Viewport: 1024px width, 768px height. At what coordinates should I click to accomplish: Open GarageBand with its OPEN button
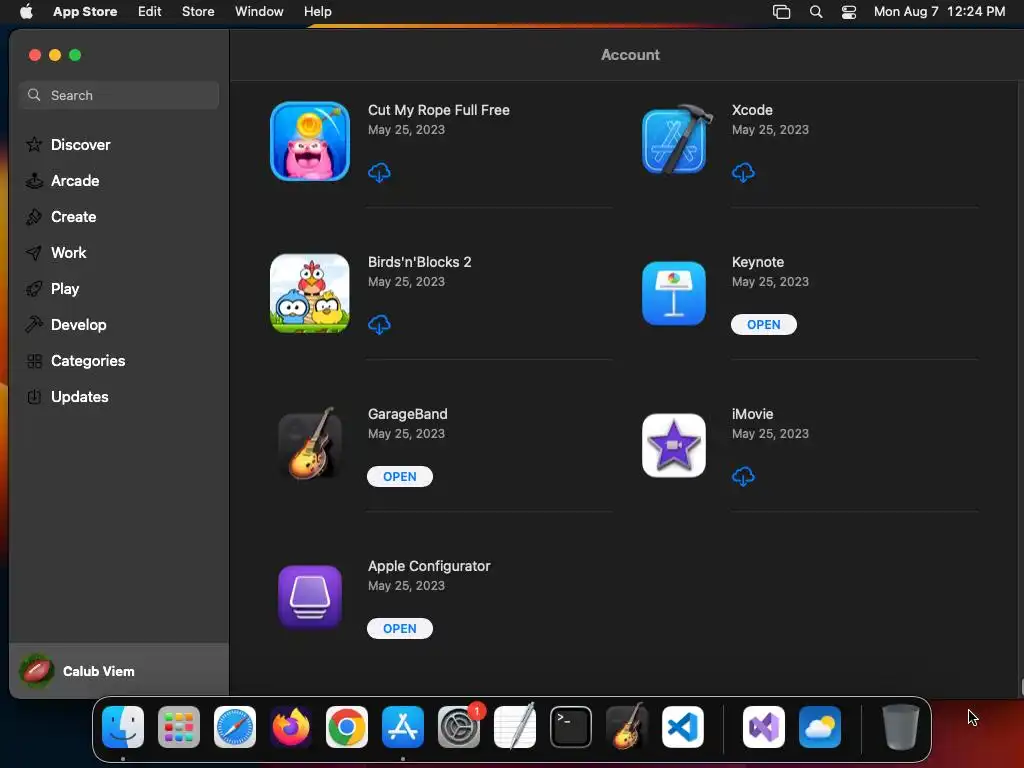click(400, 477)
